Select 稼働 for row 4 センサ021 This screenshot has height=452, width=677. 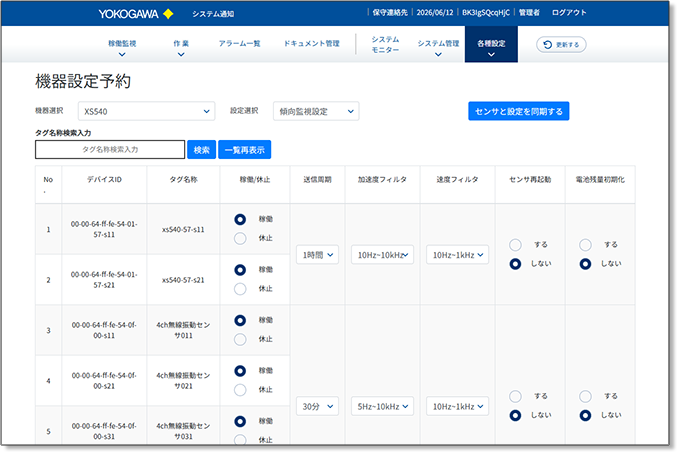(x=240, y=371)
